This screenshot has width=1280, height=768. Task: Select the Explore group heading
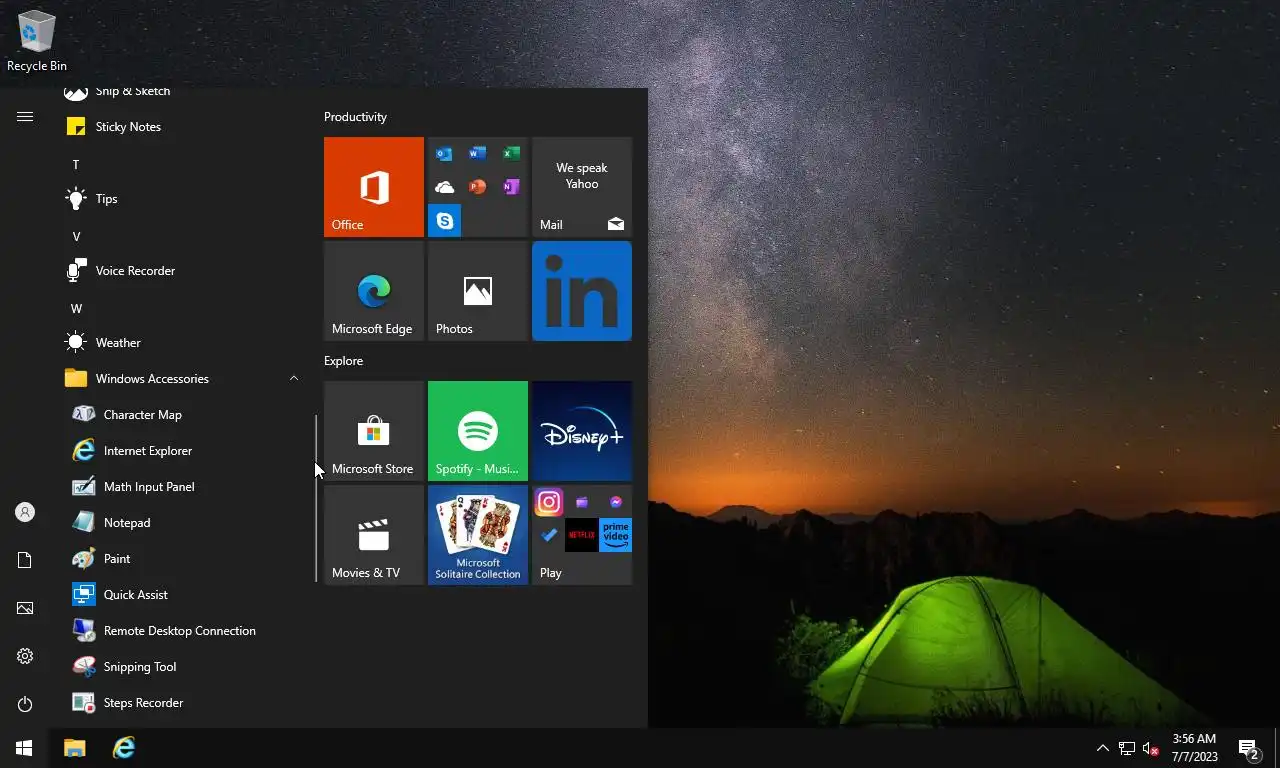343,361
